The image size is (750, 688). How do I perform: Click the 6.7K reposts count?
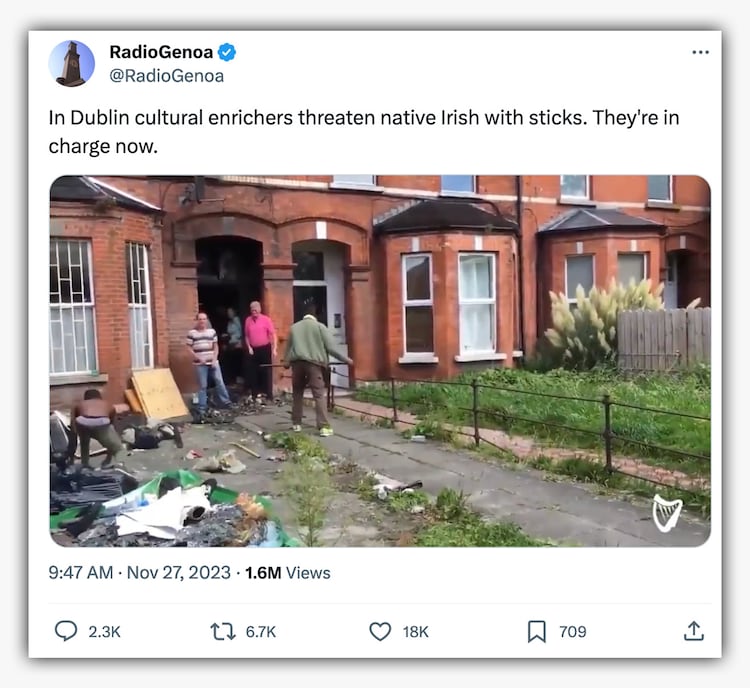point(261,632)
